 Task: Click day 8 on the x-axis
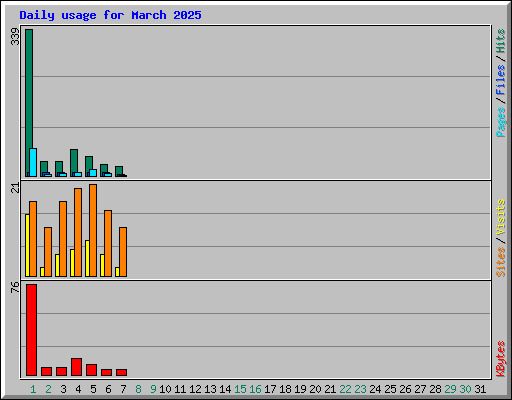pyautogui.click(x=138, y=389)
